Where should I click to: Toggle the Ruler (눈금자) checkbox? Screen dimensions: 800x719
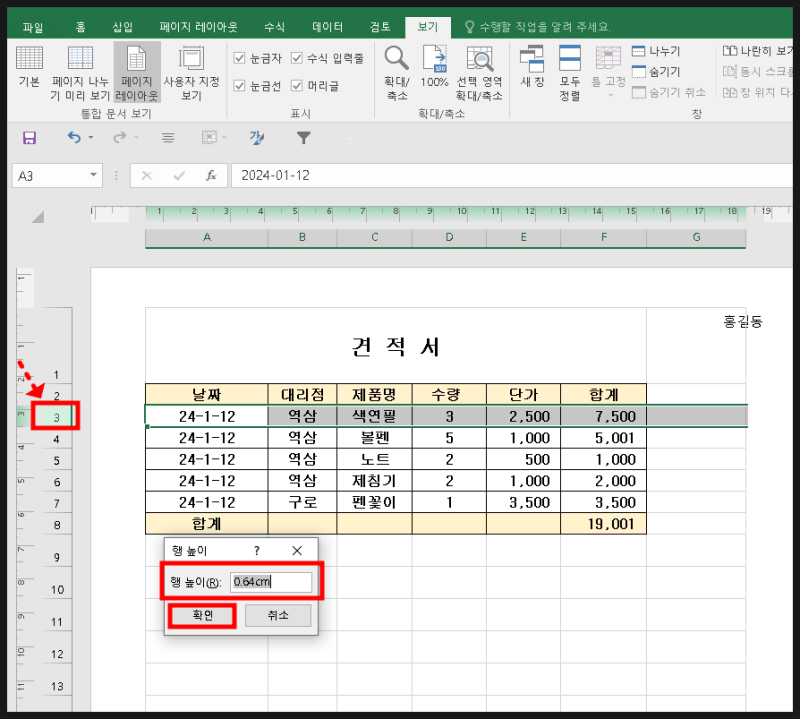[239, 58]
